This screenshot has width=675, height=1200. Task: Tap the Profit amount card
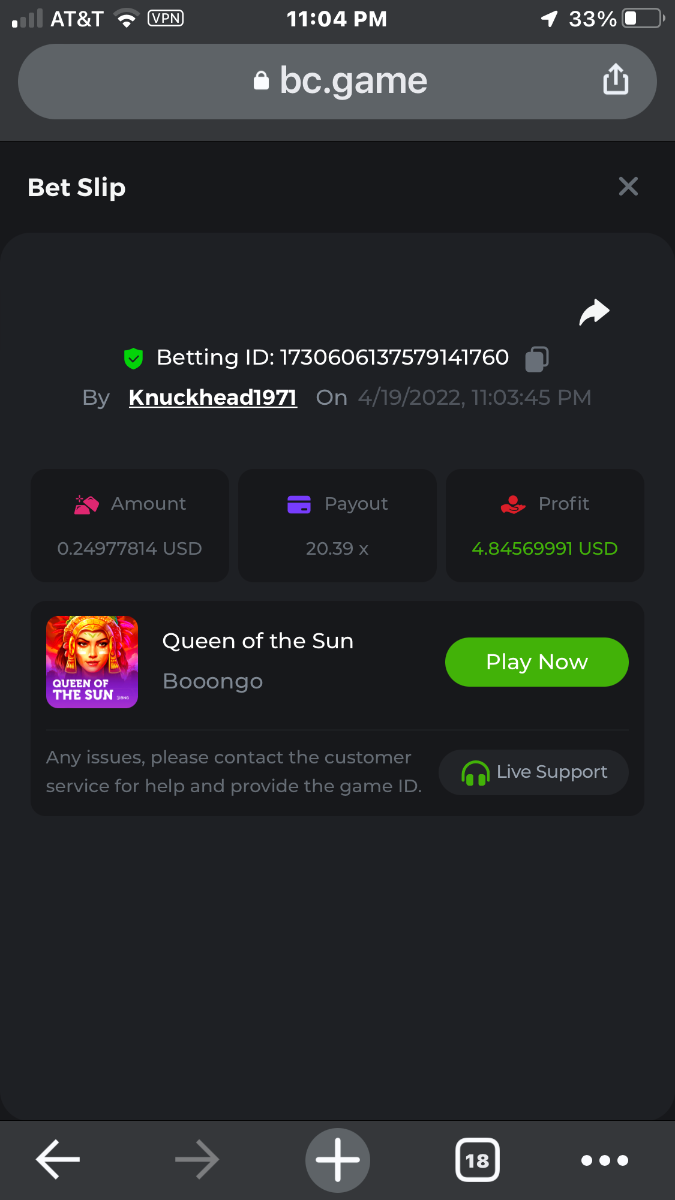[x=545, y=526]
